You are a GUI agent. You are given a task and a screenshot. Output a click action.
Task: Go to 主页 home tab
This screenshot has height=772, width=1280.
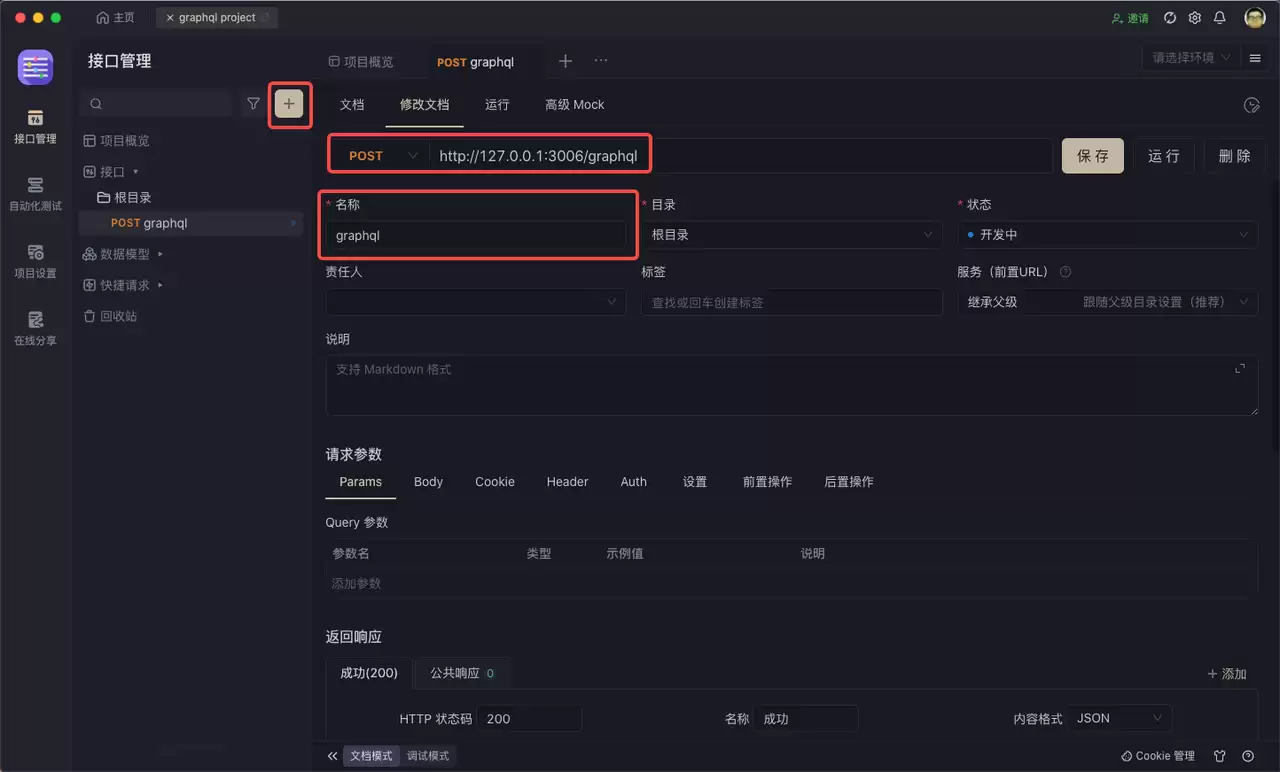pos(115,18)
